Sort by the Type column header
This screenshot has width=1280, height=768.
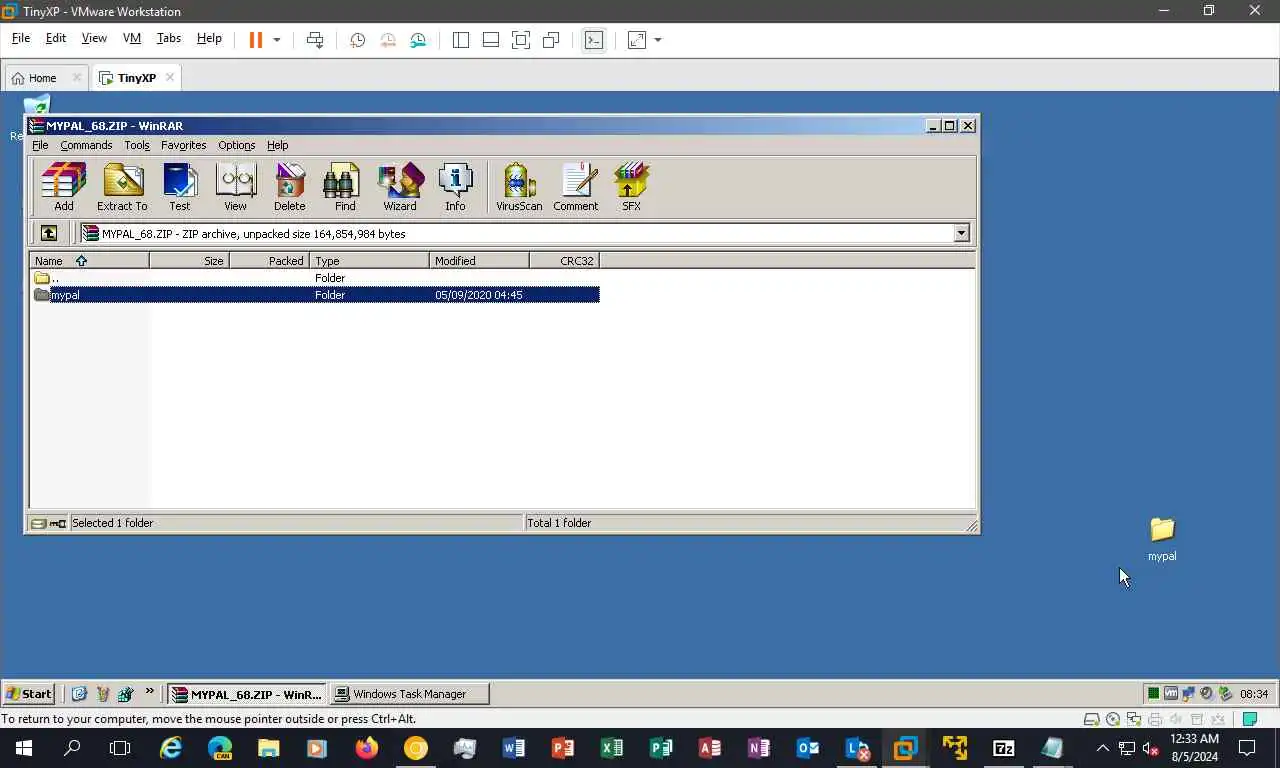pos(369,260)
